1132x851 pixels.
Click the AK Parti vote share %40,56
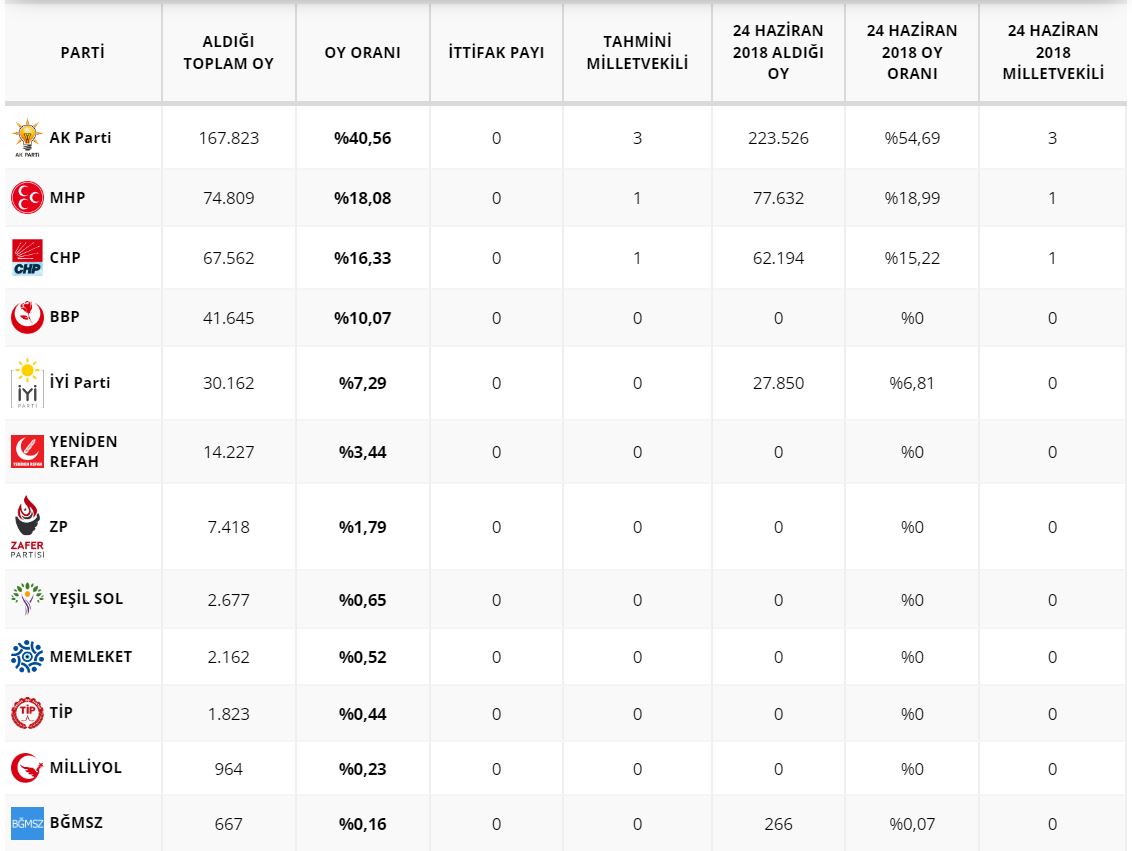362,138
